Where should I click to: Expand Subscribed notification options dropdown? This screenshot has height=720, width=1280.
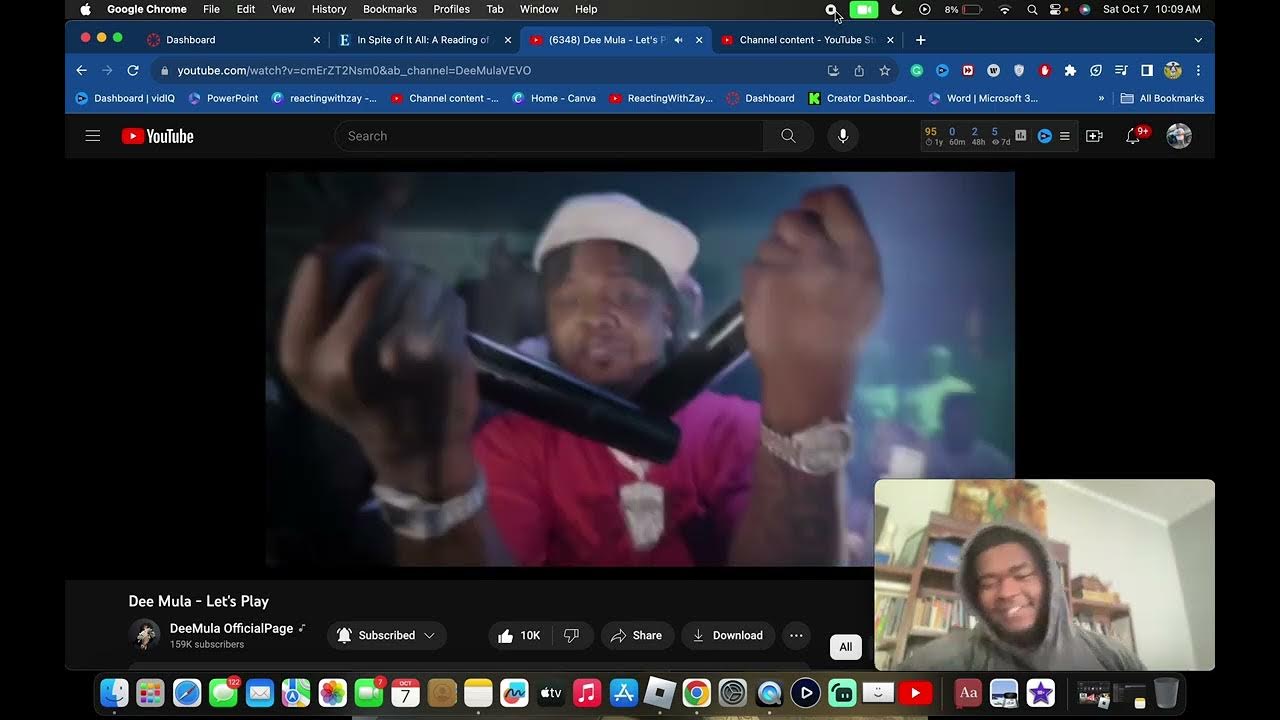coord(430,635)
